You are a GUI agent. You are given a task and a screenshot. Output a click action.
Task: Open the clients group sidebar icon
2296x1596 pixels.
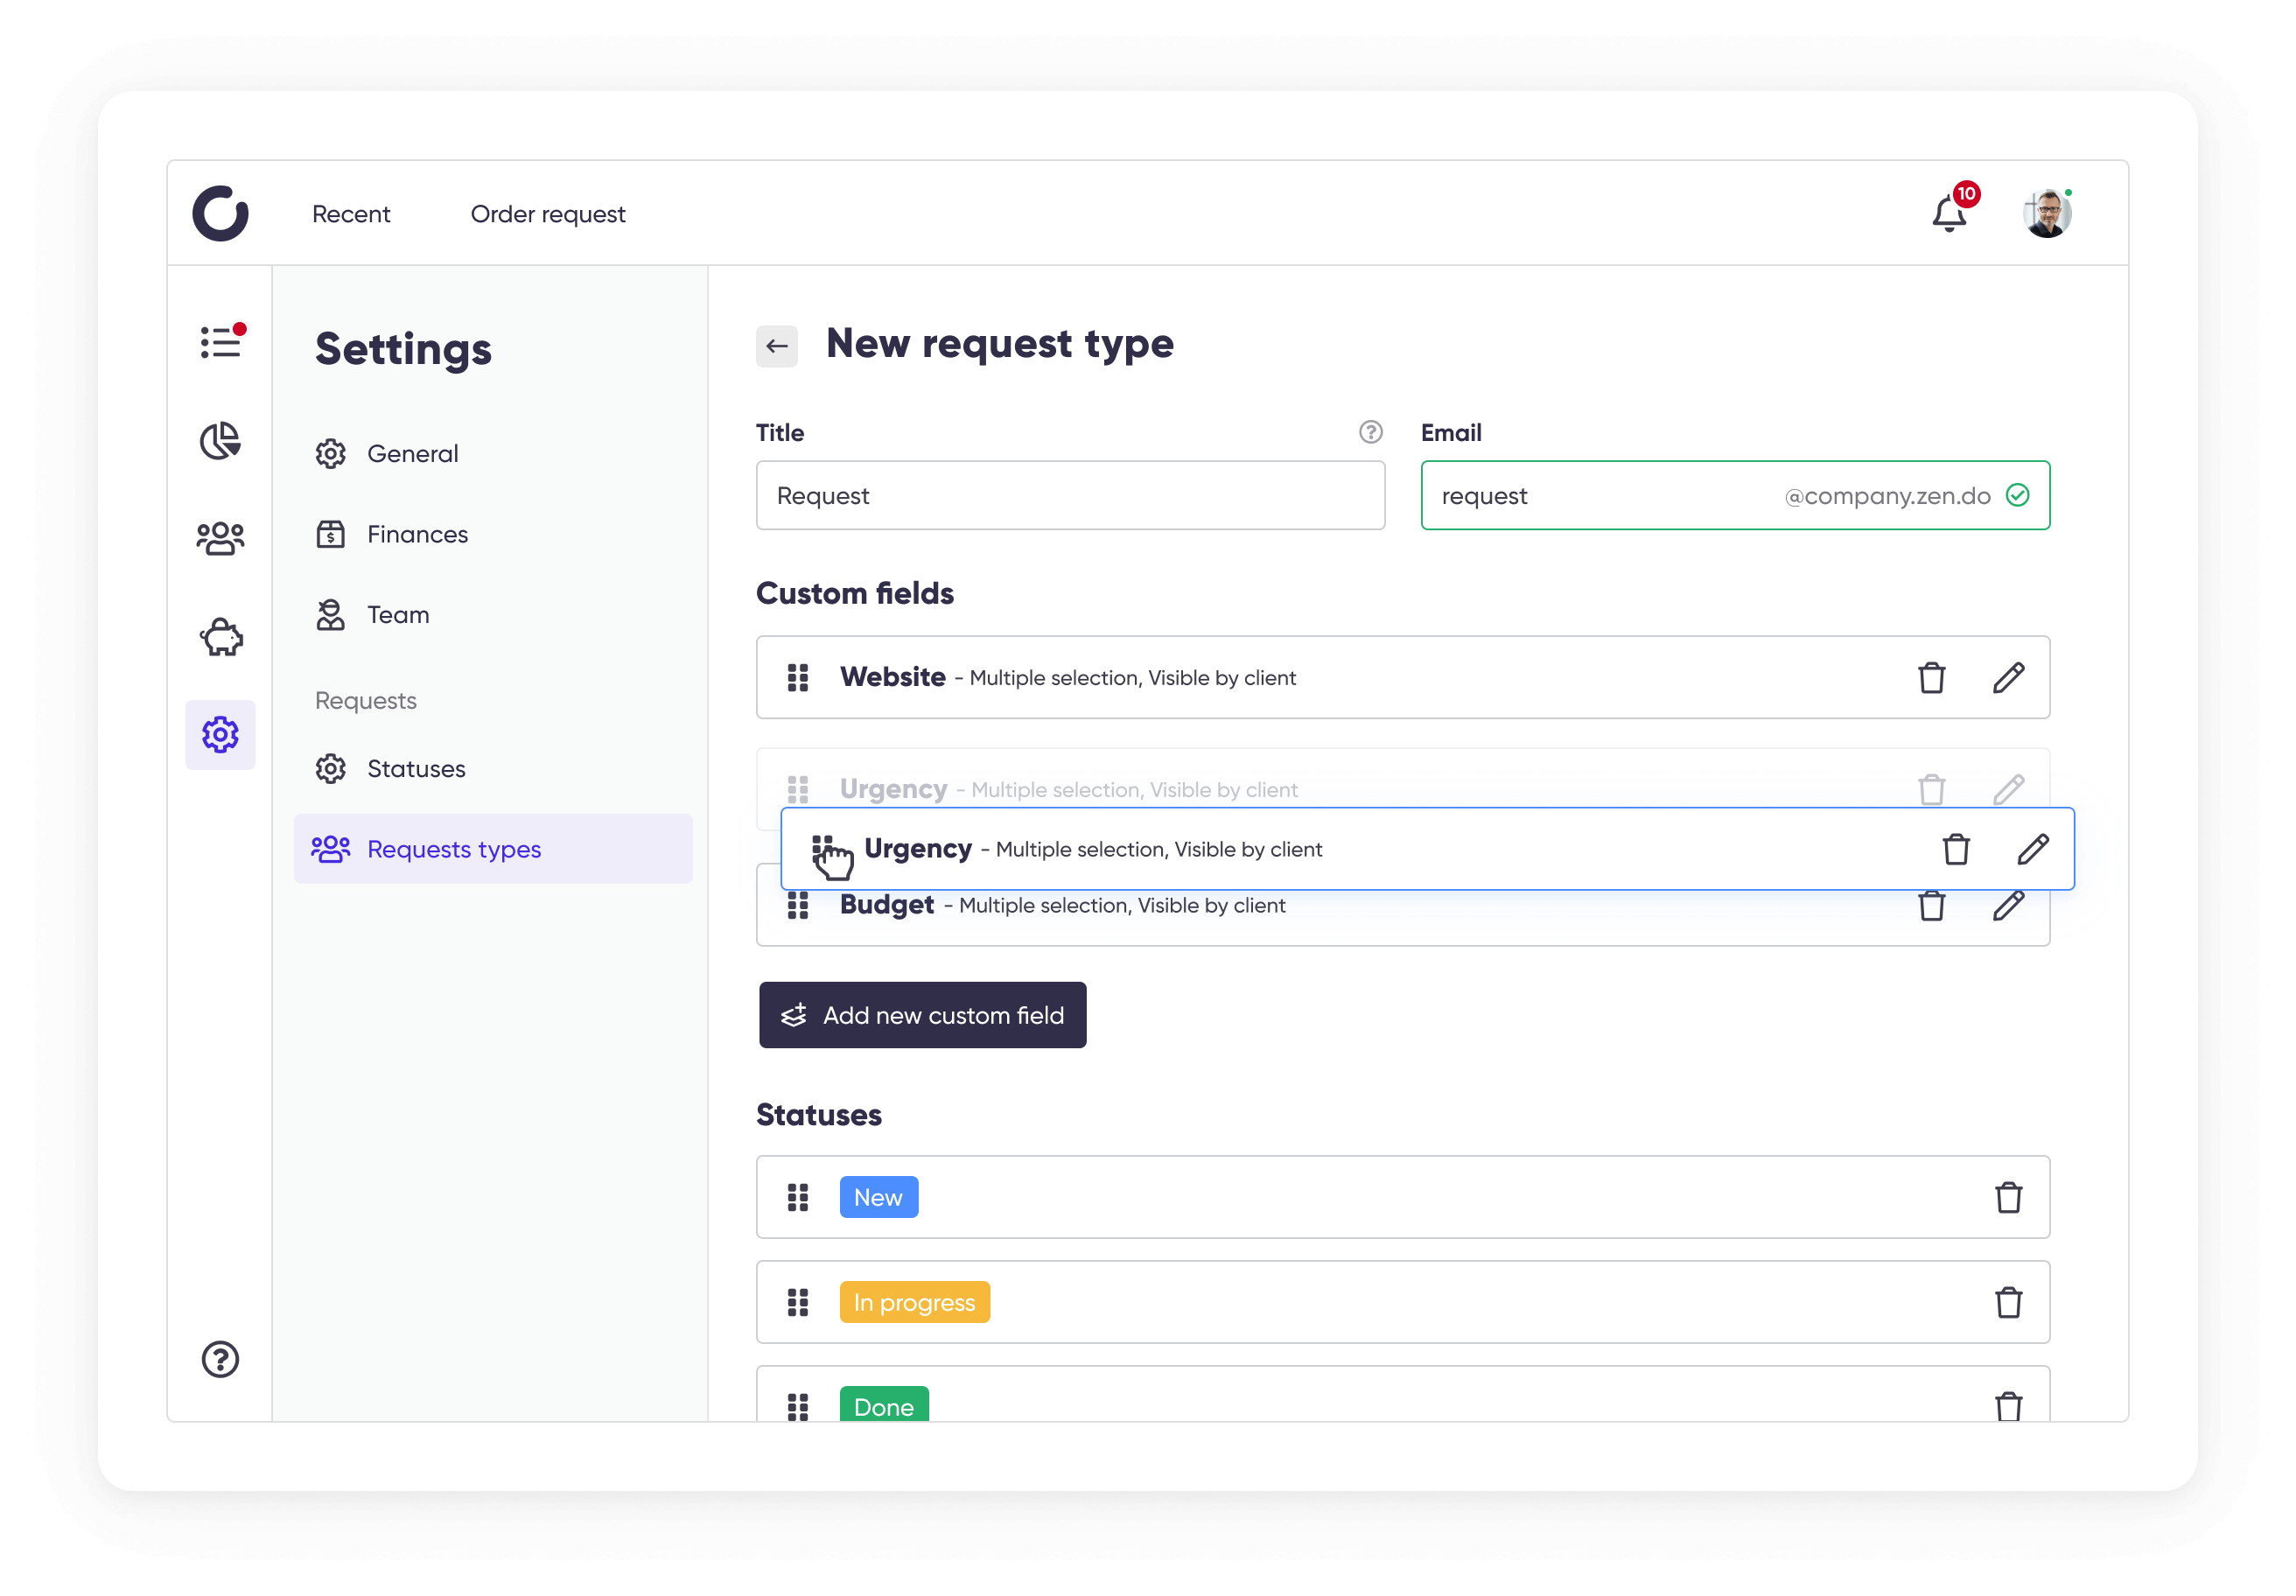tap(220, 538)
